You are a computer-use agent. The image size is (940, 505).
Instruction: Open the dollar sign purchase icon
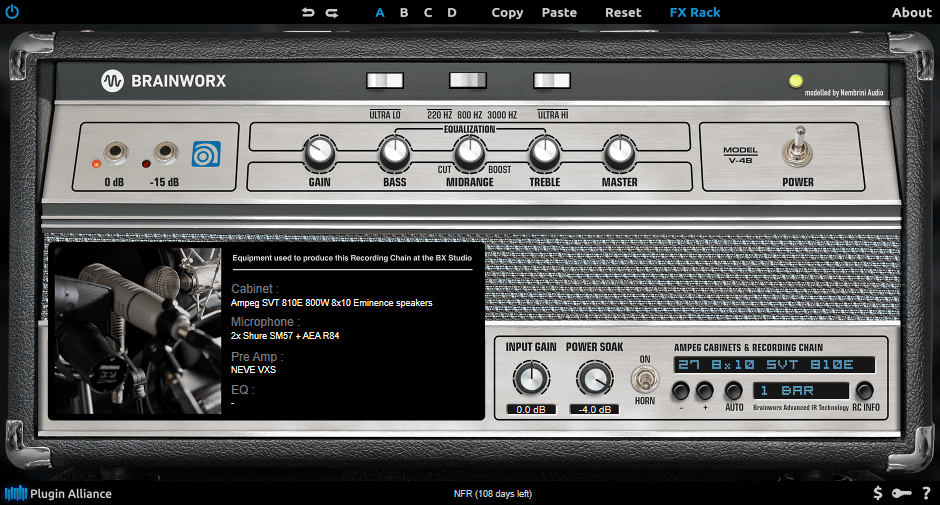click(878, 493)
